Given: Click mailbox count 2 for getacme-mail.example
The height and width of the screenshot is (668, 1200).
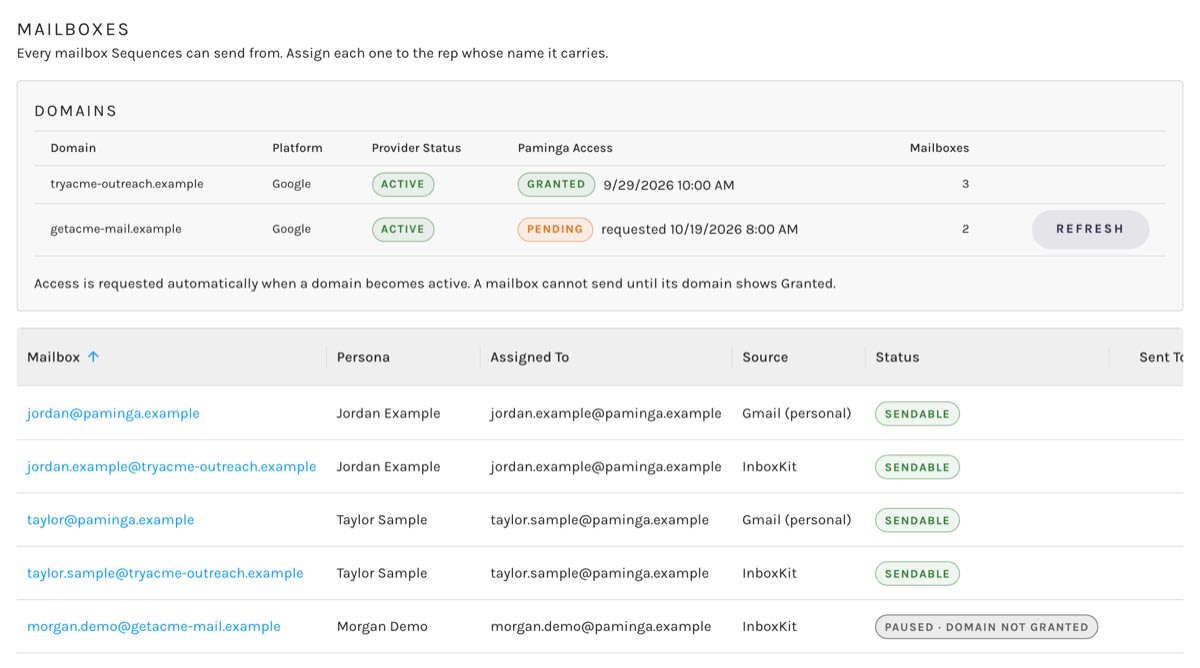Looking at the screenshot, I should click(x=965, y=229).
